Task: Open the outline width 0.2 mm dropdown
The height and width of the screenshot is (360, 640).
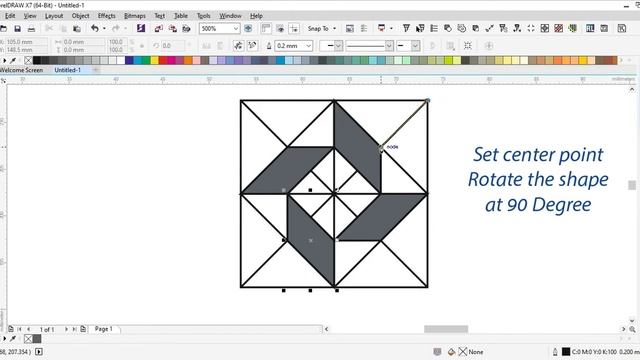Action: (309, 46)
